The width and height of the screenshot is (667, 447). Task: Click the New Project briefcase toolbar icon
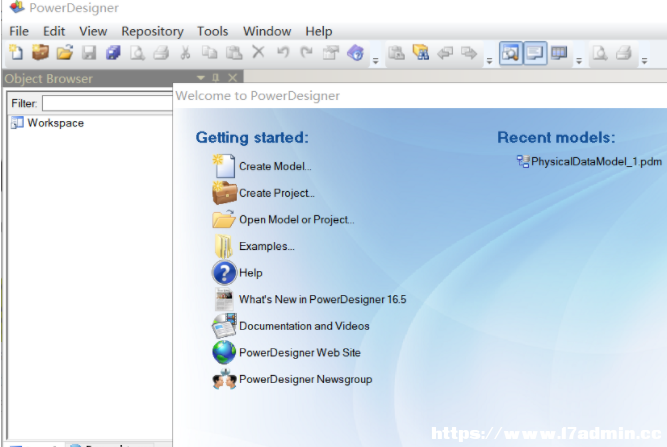pyautogui.click(x=40, y=53)
